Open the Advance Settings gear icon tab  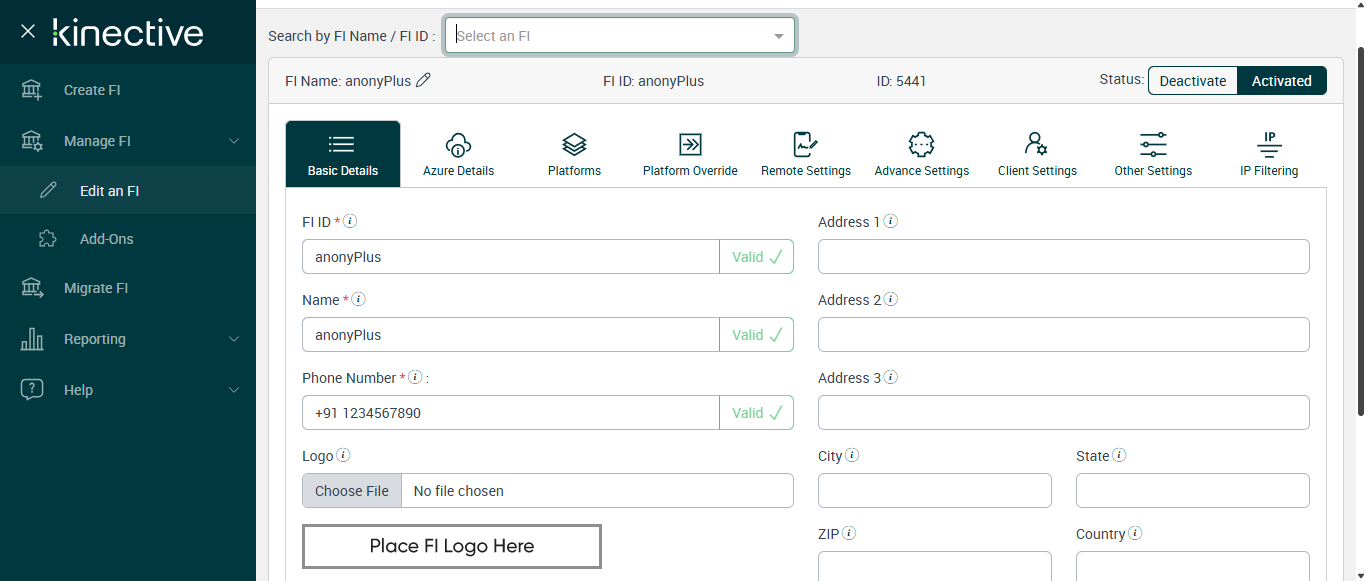tap(921, 154)
